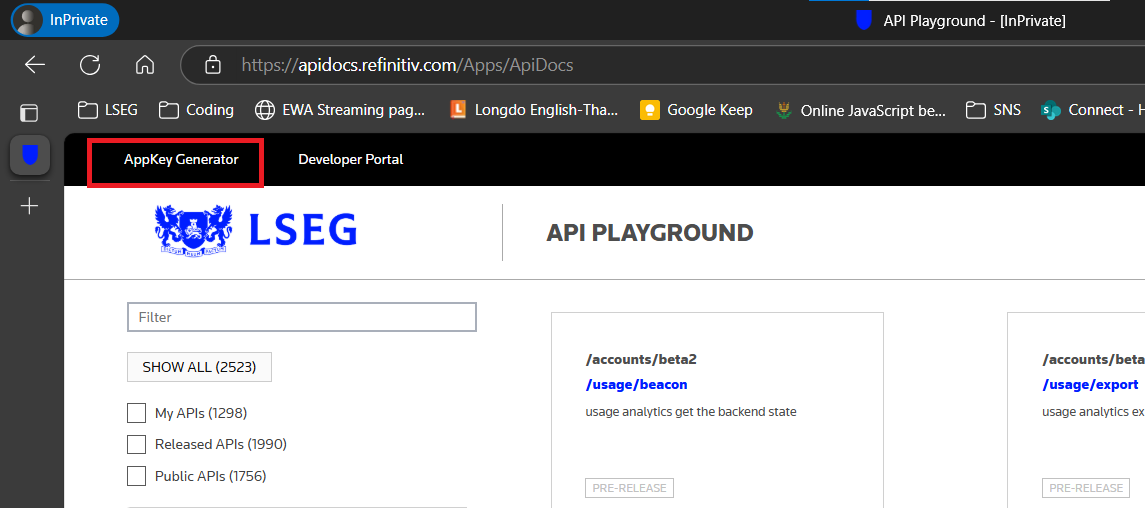Open the Coding bookmarks folder
Image resolution: width=1145 pixels, height=508 pixels.
pos(196,110)
